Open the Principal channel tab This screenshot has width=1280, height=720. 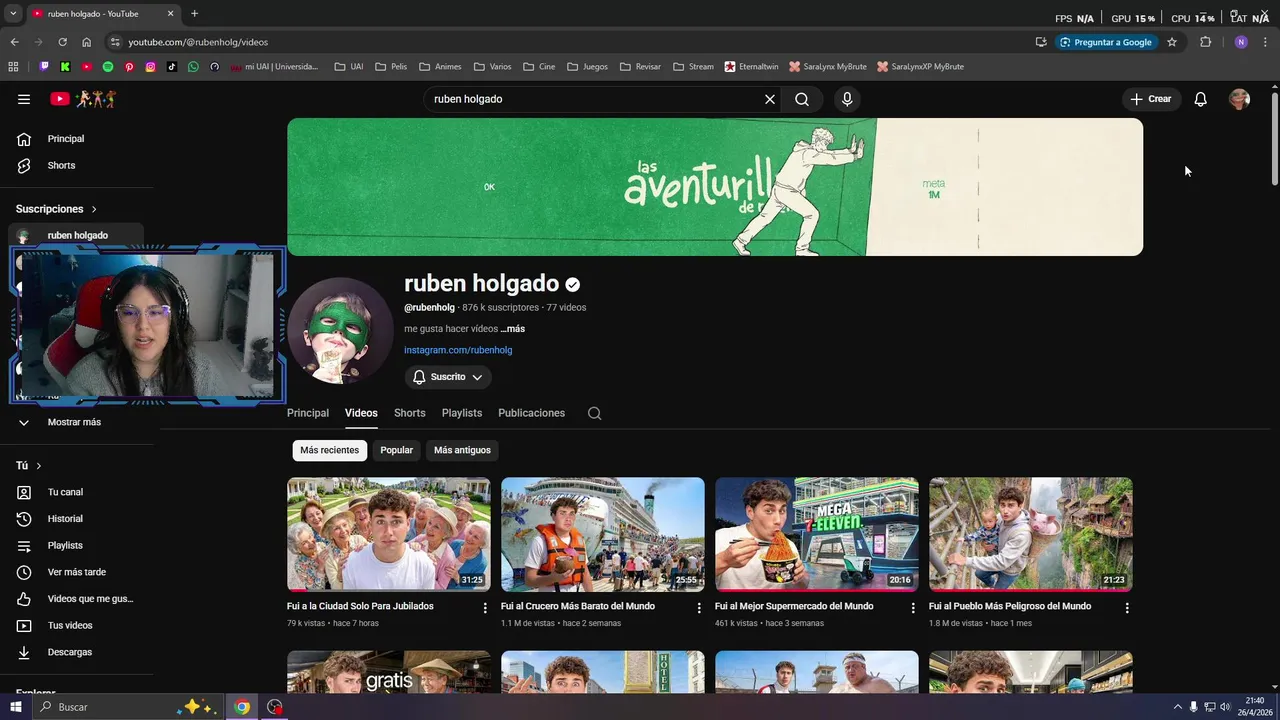click(308, 413)
